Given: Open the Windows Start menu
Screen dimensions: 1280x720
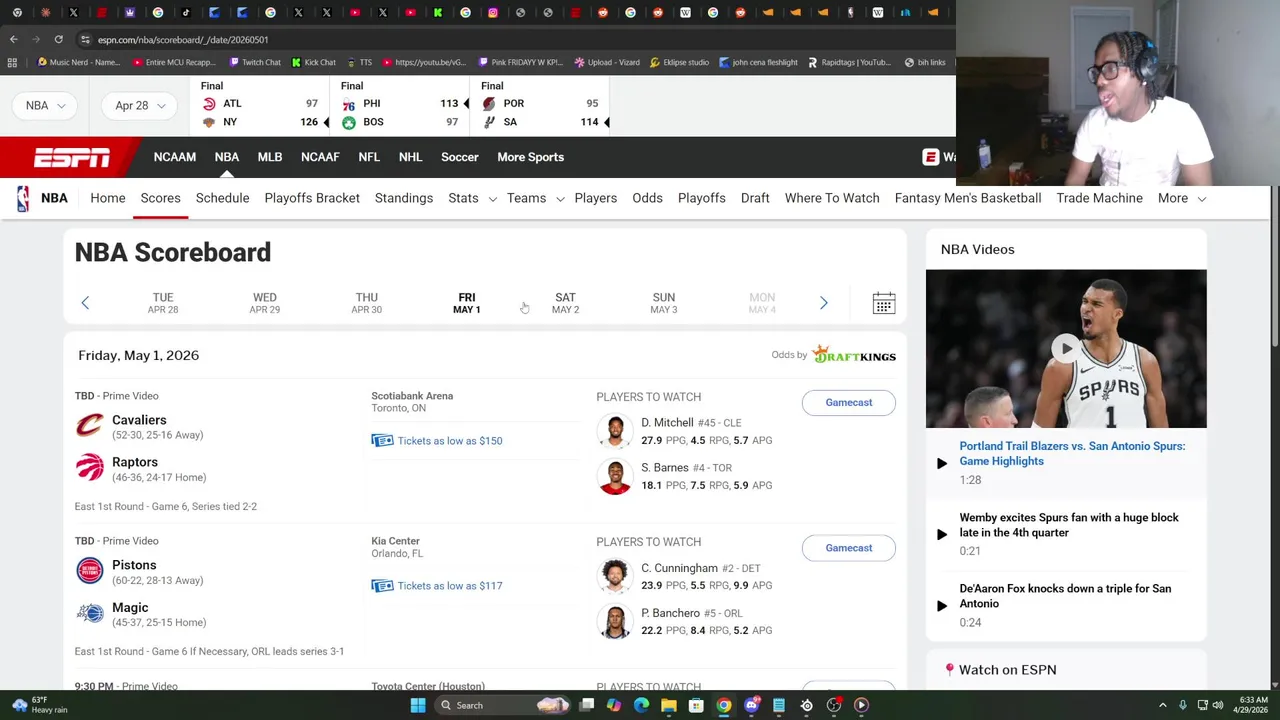Looking at the screenshot, I should 418,705.
